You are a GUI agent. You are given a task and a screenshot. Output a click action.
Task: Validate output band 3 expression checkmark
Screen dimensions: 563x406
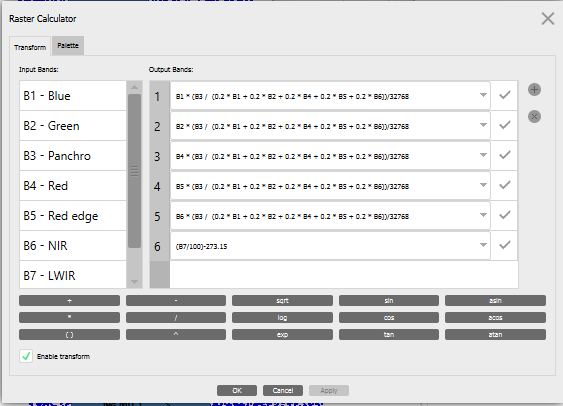pyautogui.click(x=504, y=155)
